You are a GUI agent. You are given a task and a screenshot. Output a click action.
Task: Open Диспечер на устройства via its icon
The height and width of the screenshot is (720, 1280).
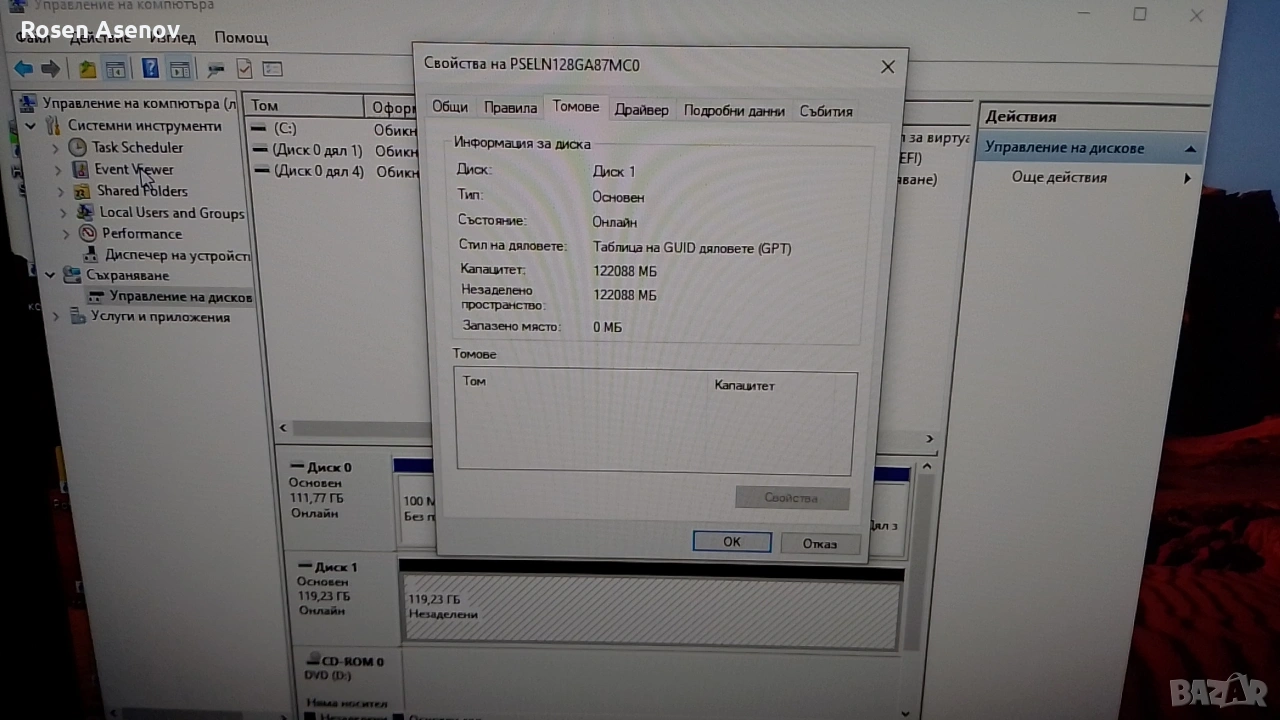pyautogui.click(x=92, y=256)
